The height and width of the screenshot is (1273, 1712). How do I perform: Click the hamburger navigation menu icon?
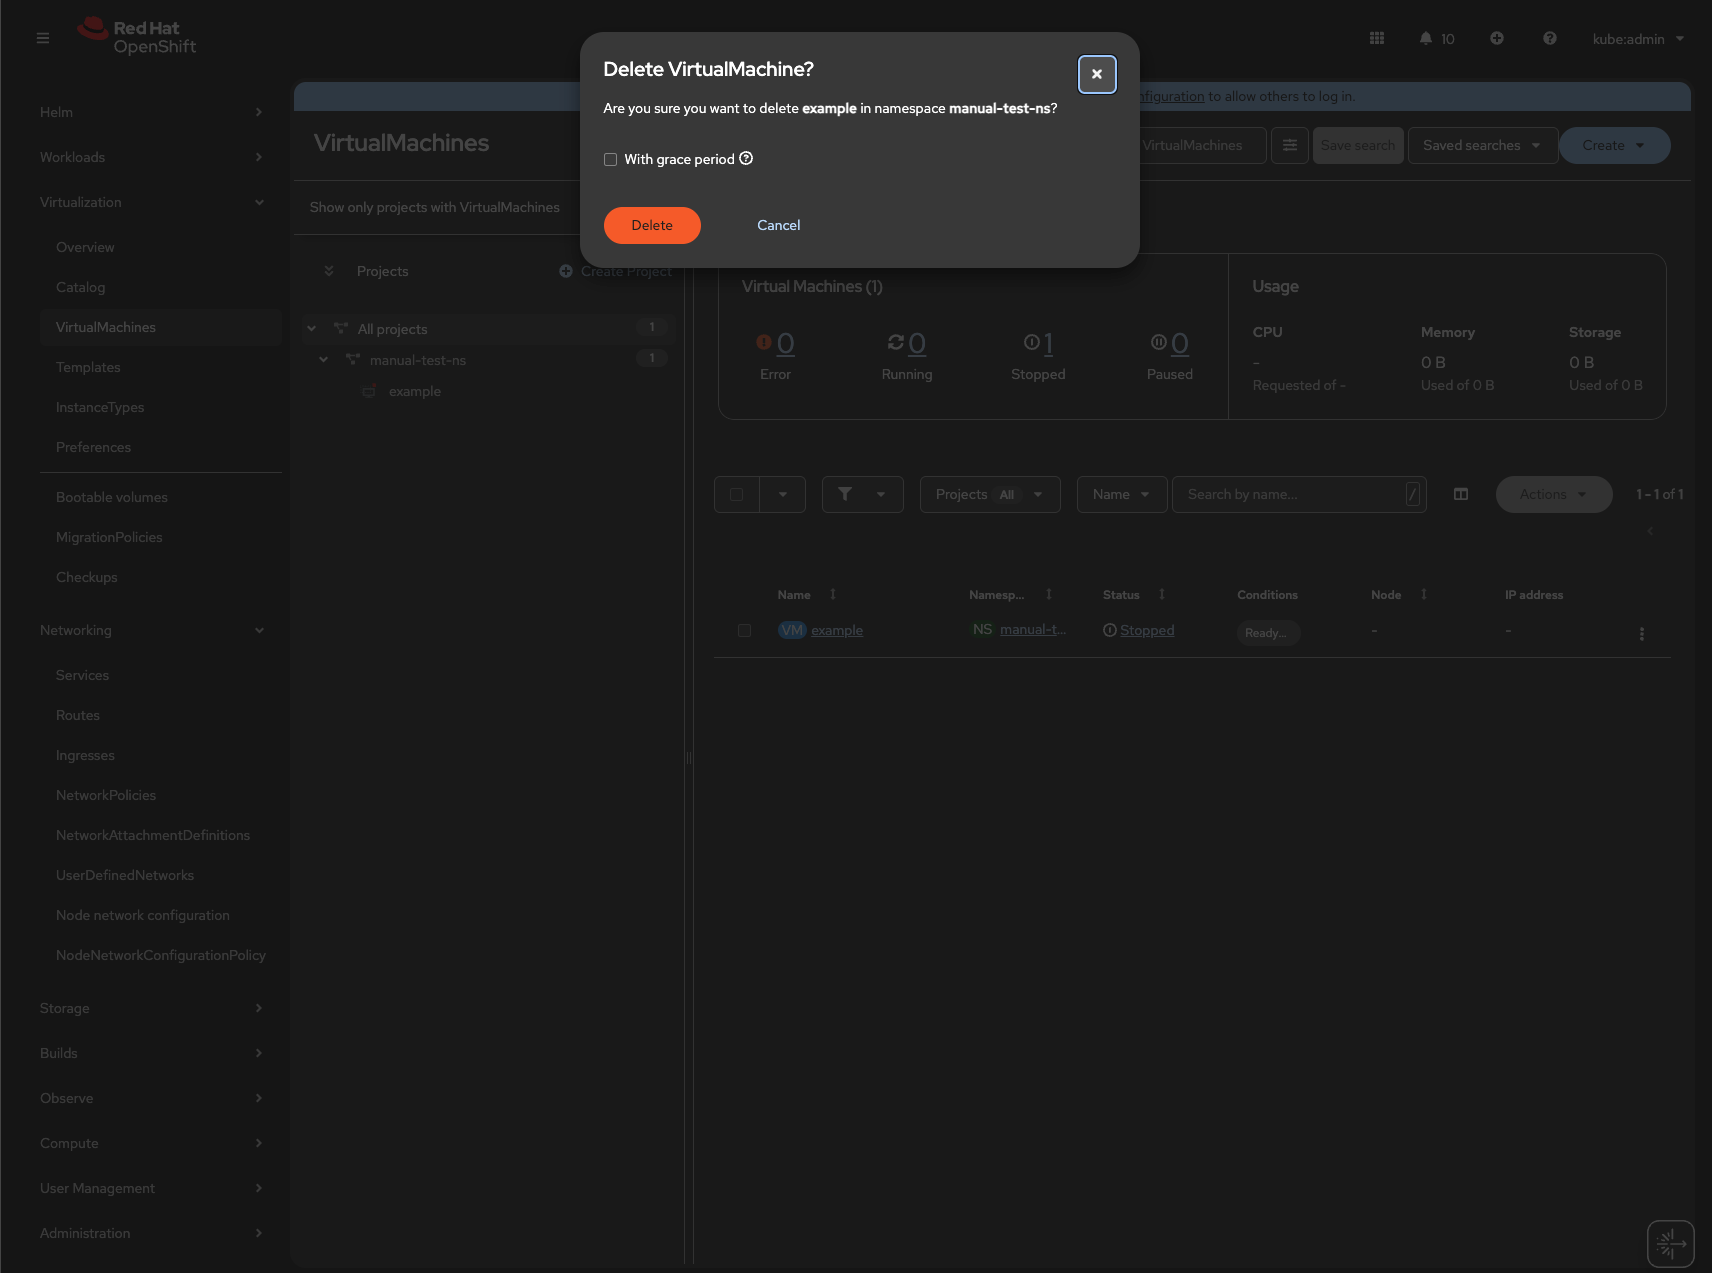pyautogui.click(x=43, y=38)
